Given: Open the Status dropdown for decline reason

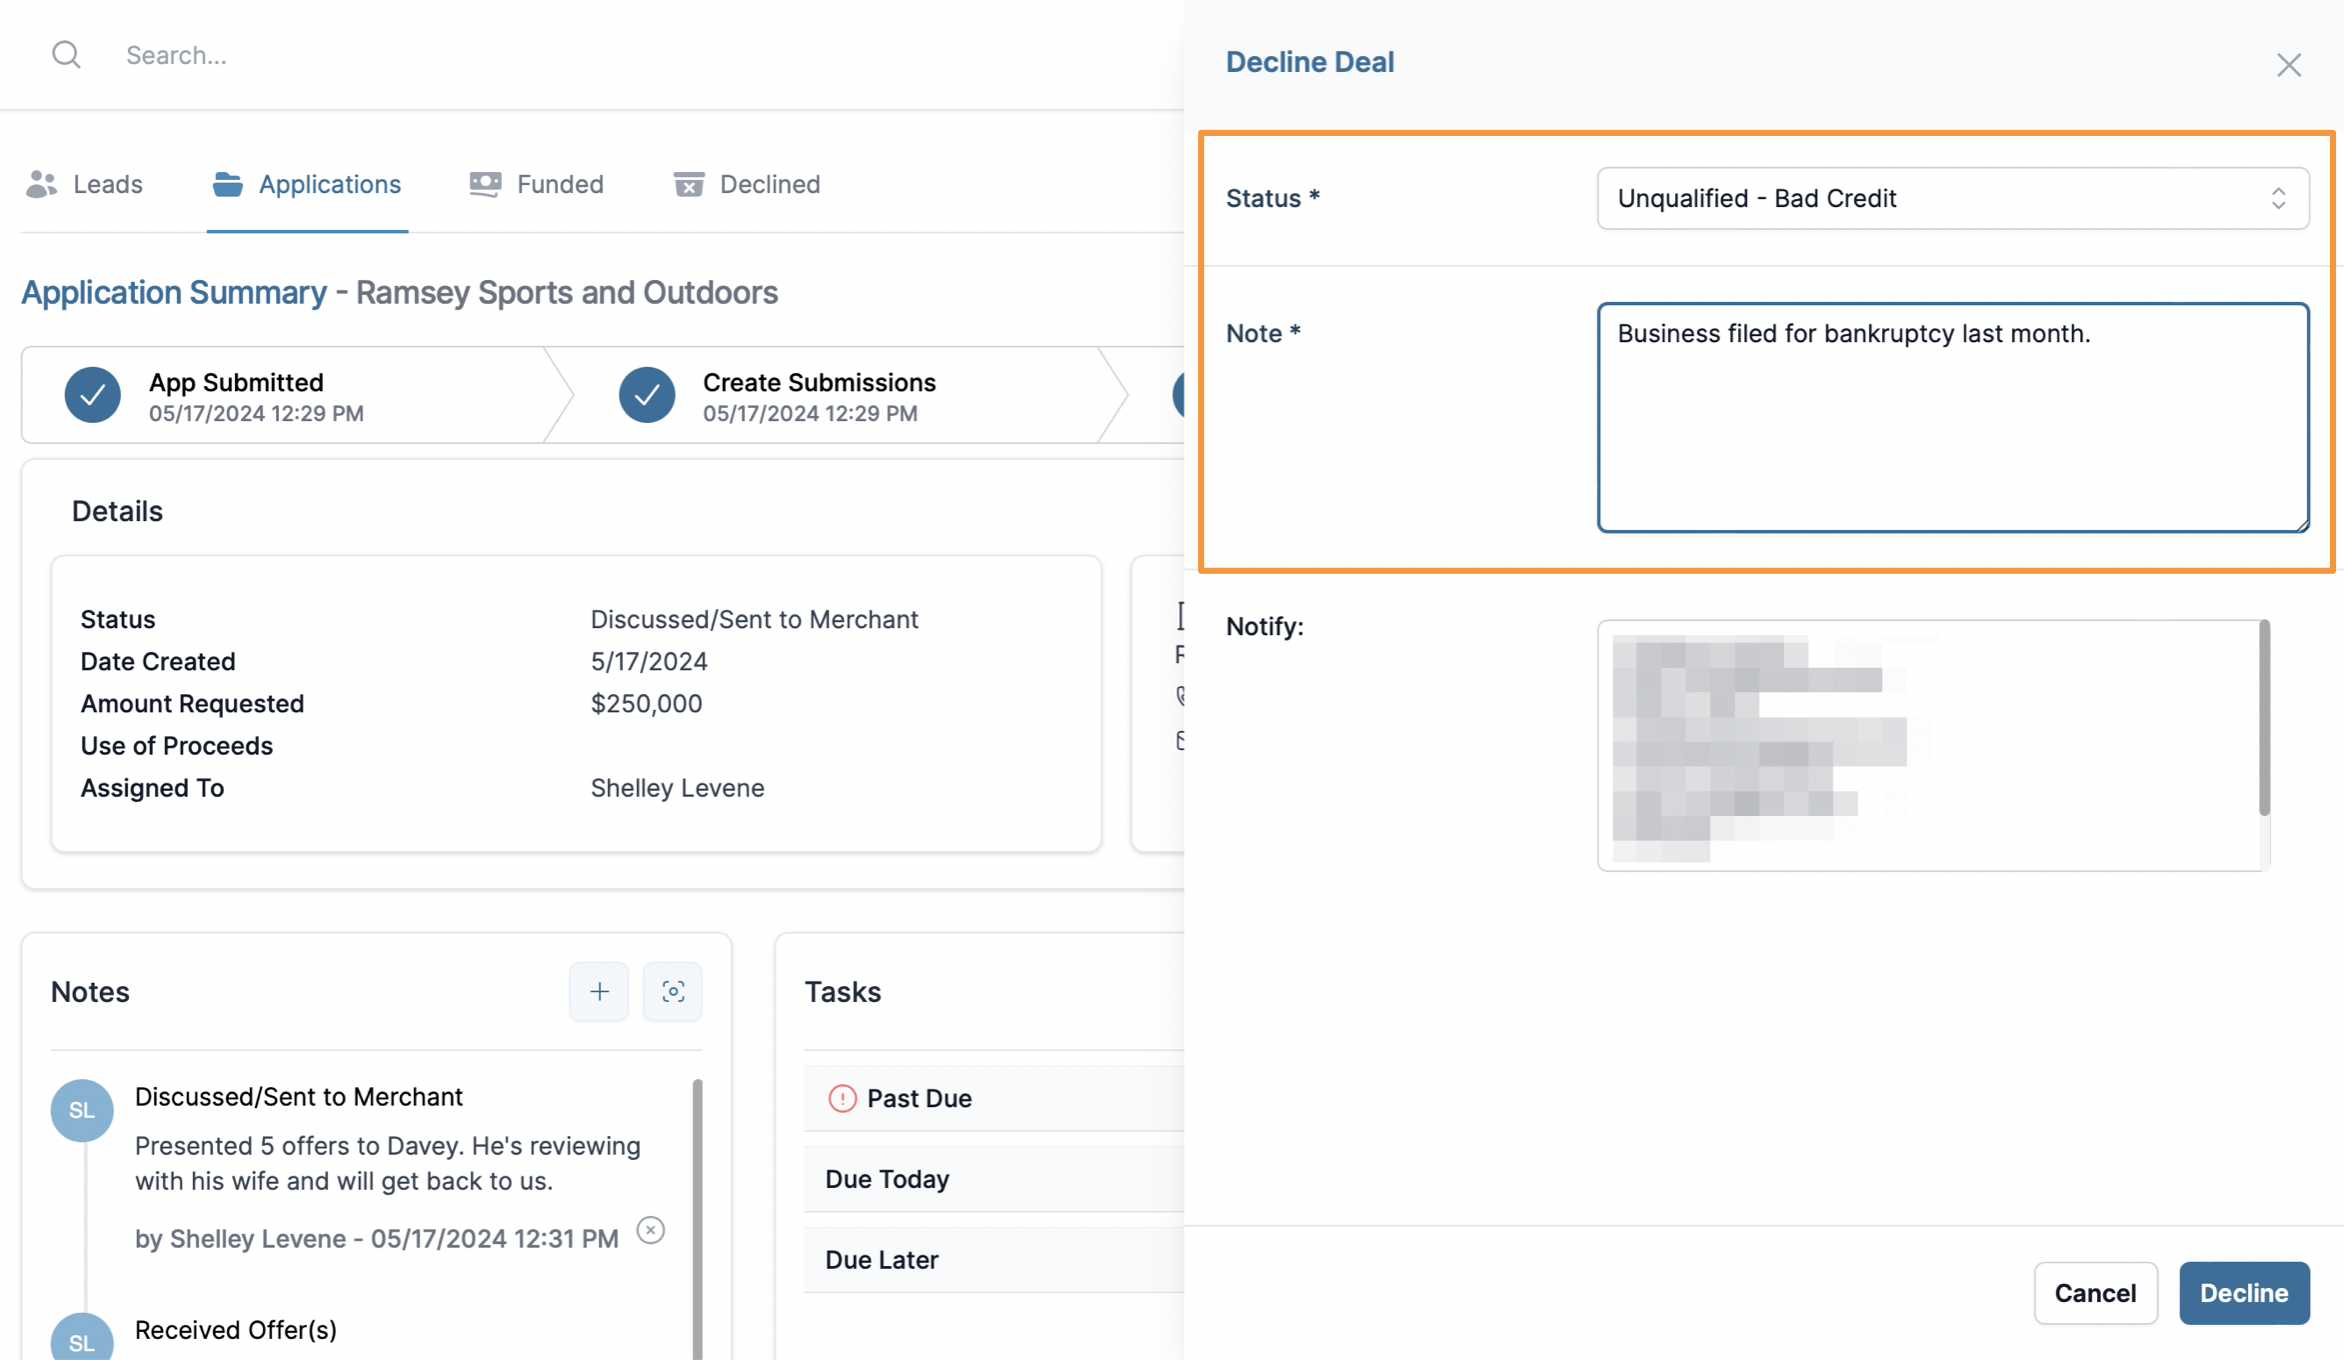Looking at the screenshot, I should tap(1952, 198).
